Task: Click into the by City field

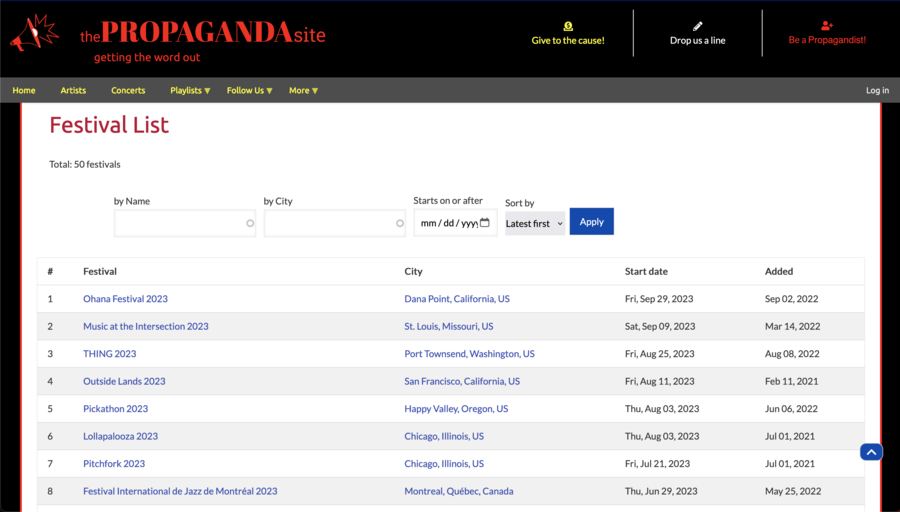Action: [330, 223]
